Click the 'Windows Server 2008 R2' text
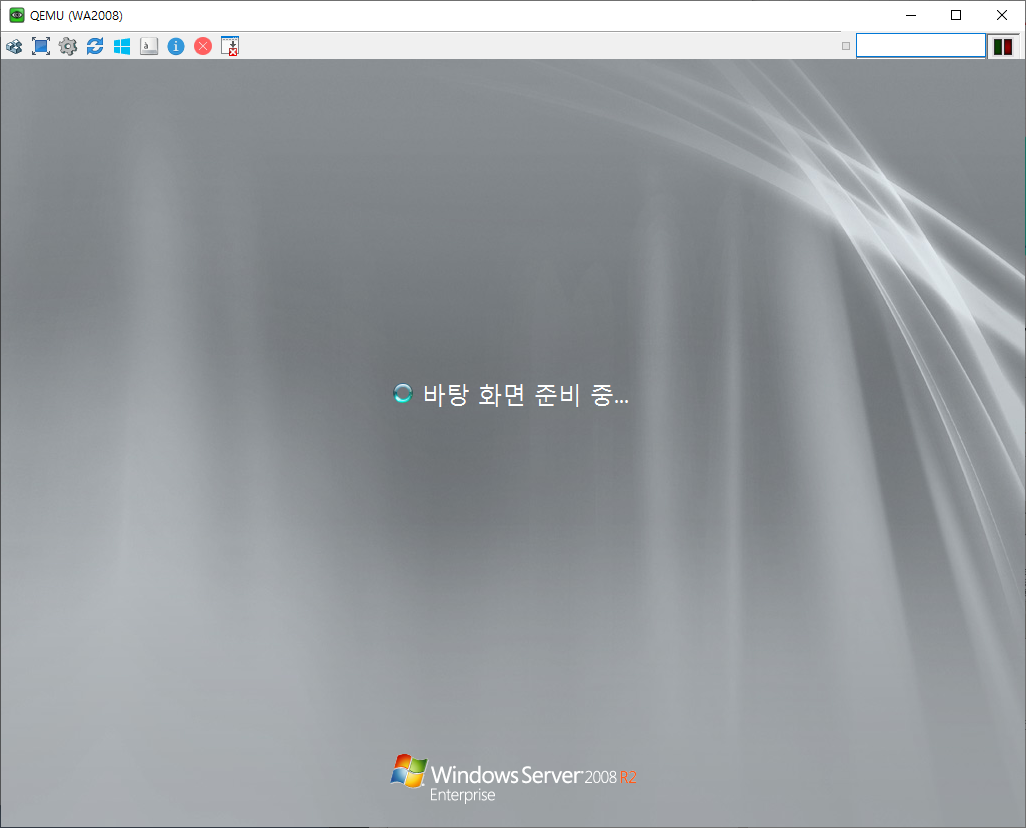Image resolution: width=1026 pixels, height=828 pixels. click(533, 776)
